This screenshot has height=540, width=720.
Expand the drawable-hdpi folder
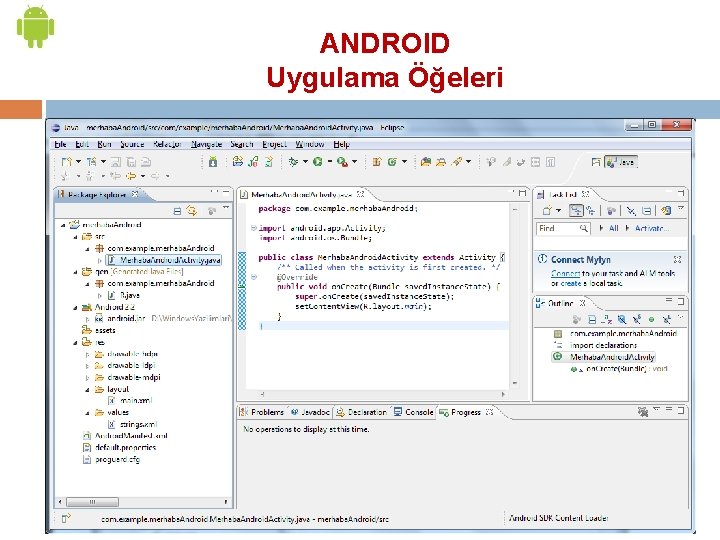87,354
